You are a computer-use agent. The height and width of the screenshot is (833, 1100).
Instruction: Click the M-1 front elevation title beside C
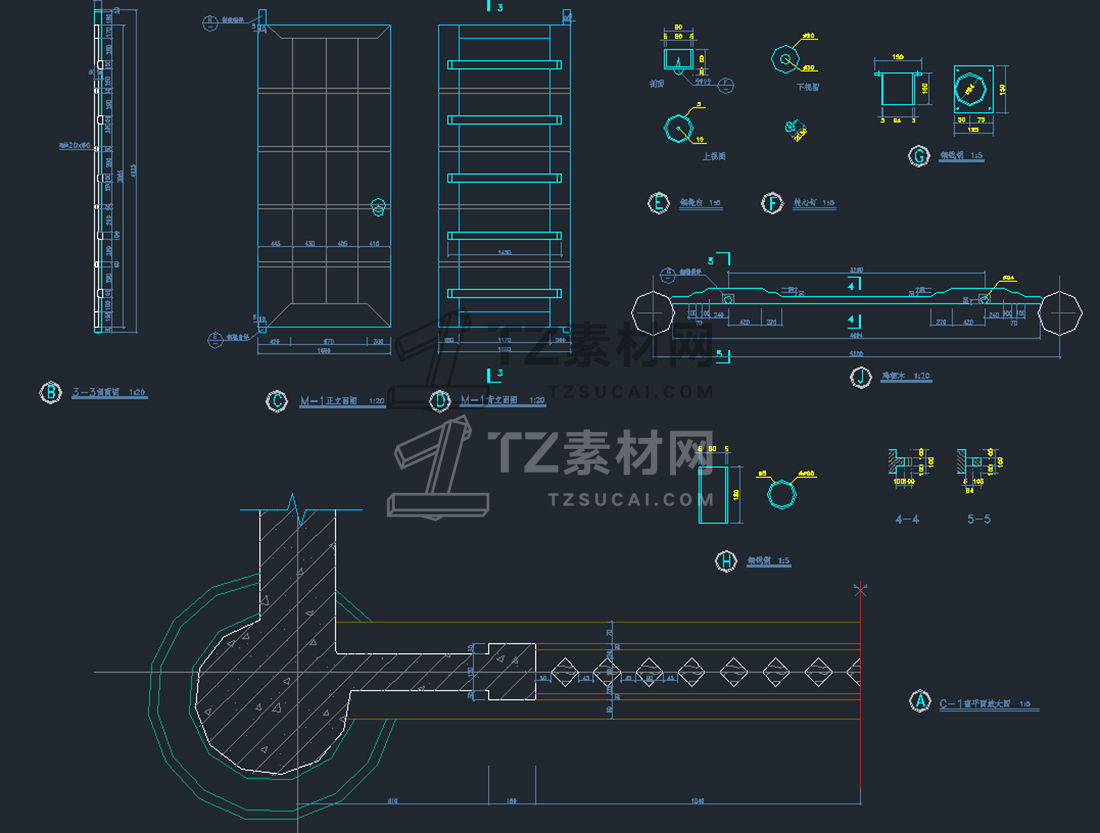(x=342, y=401)
